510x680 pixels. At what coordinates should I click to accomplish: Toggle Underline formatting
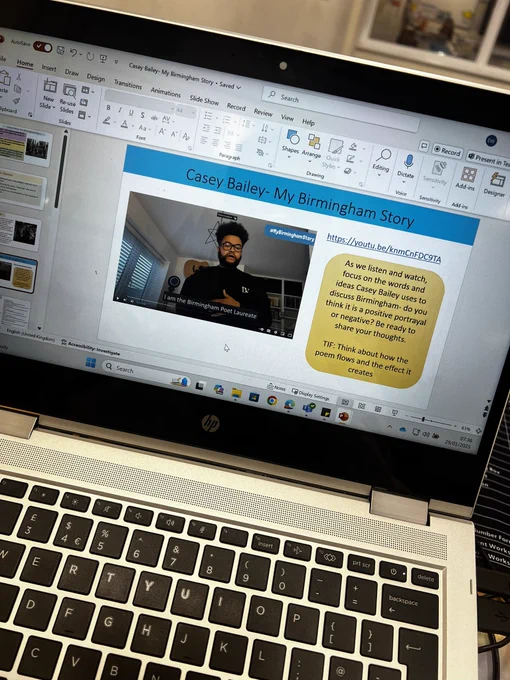click(131, 112)
